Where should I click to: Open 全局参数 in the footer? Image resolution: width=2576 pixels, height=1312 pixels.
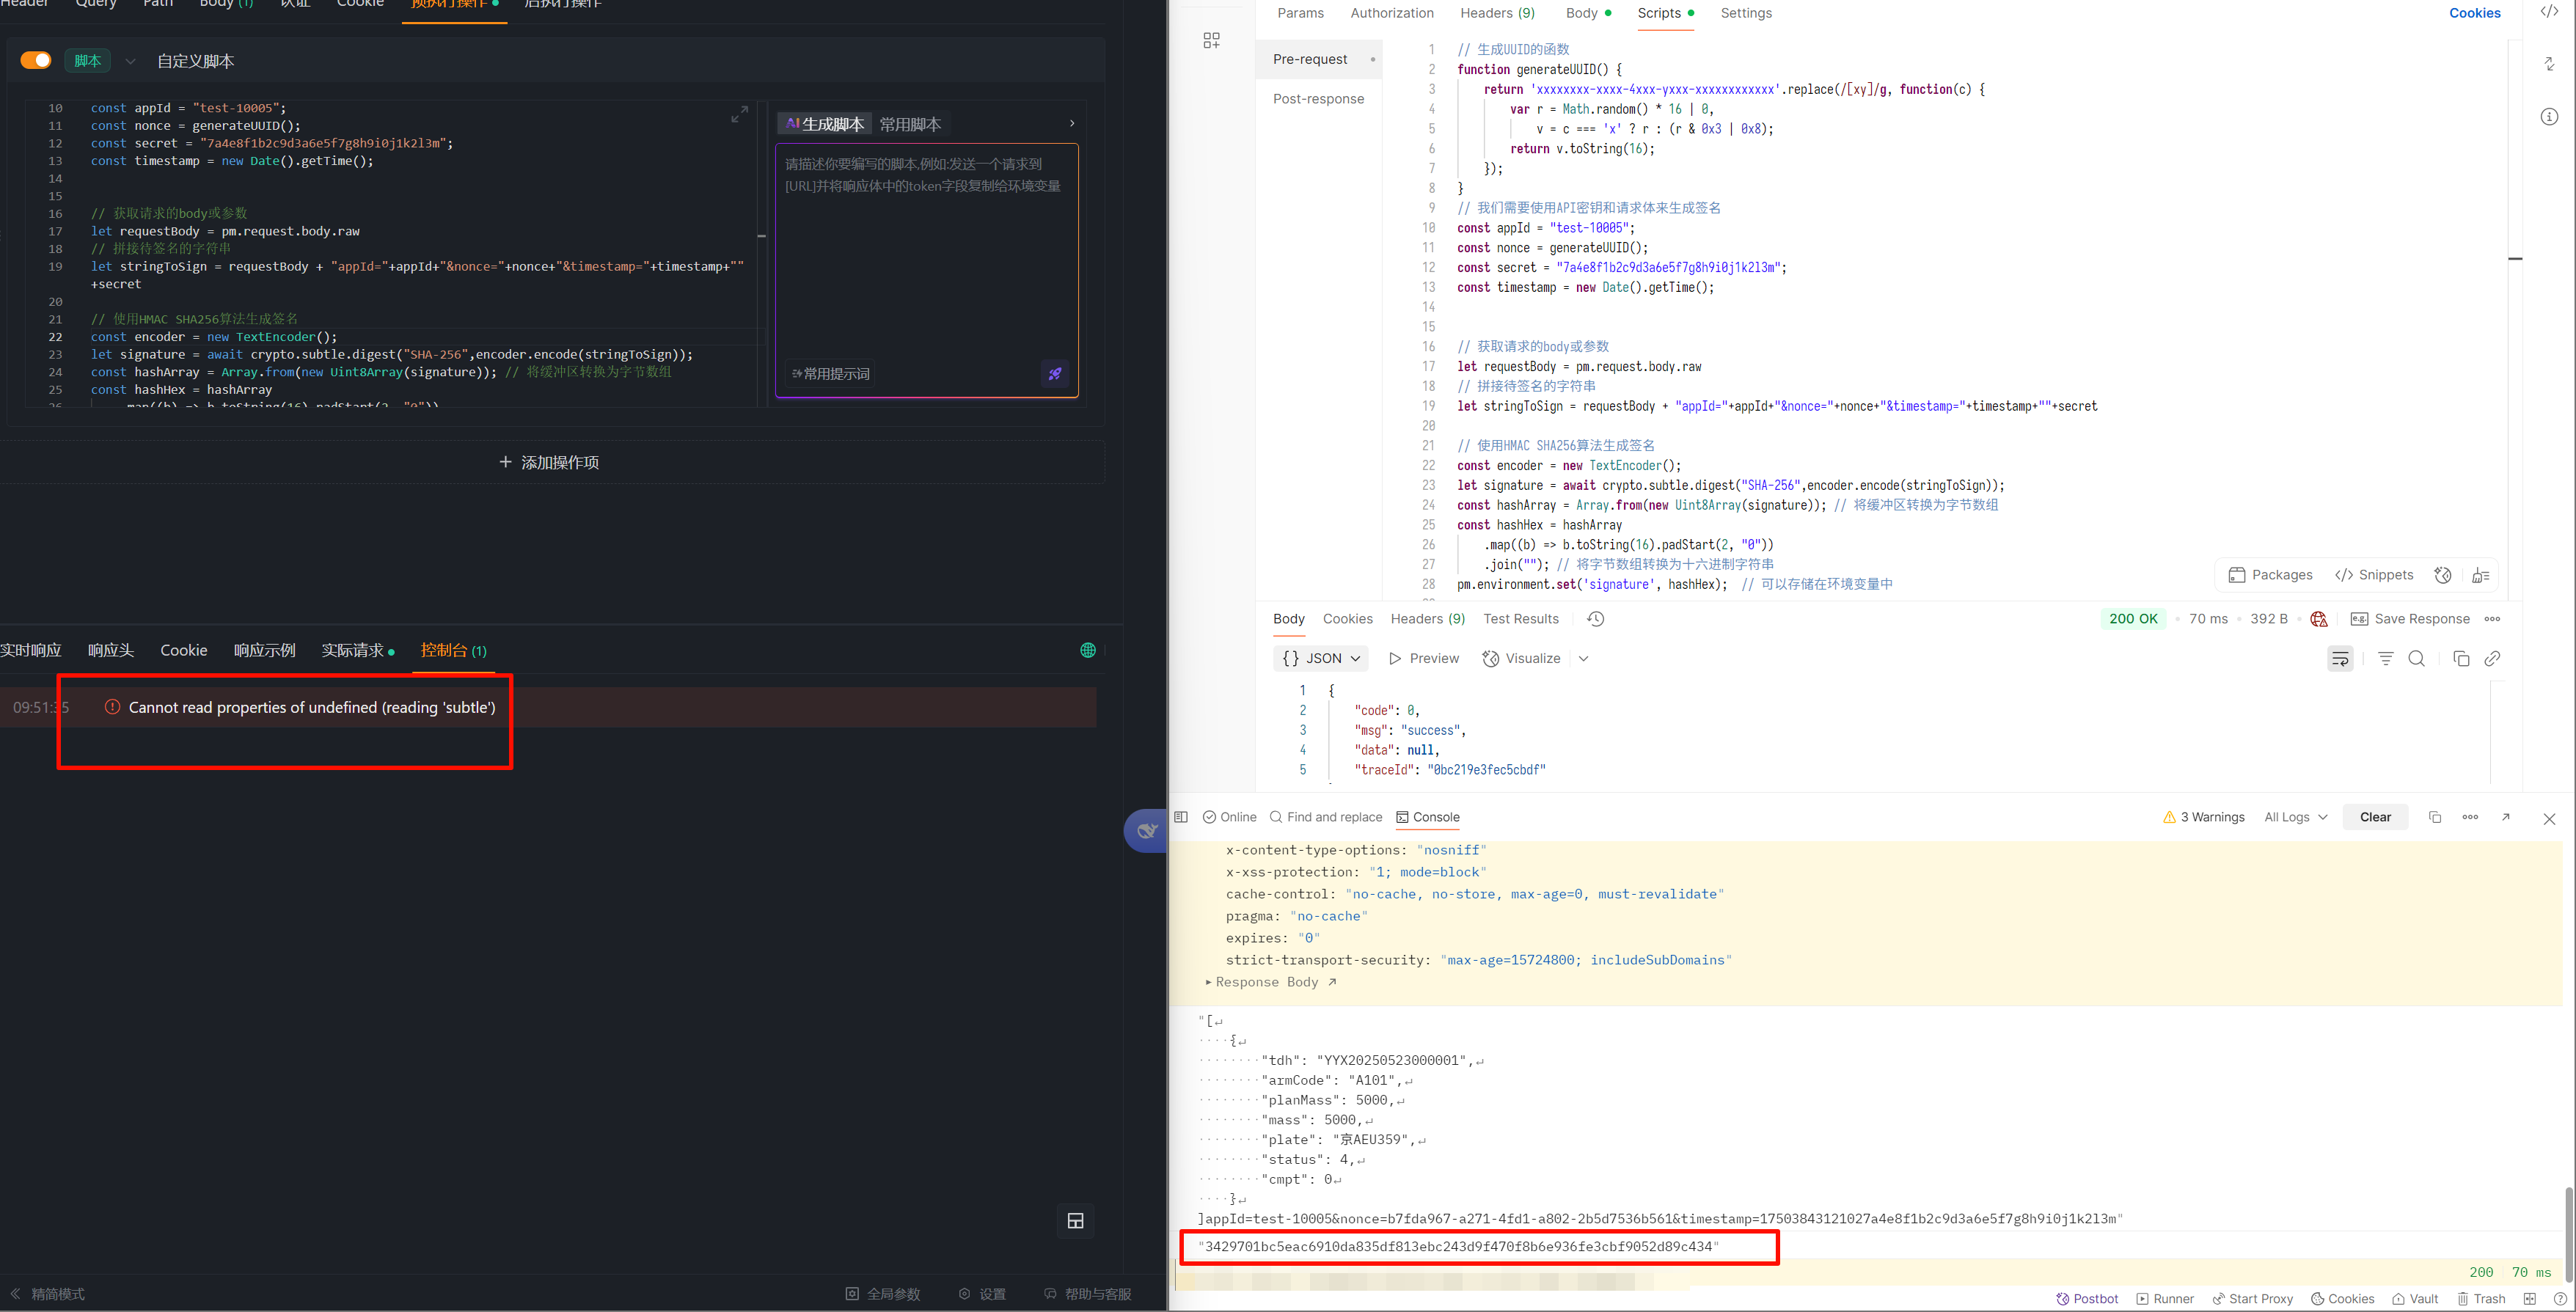tap(883, 1294)
